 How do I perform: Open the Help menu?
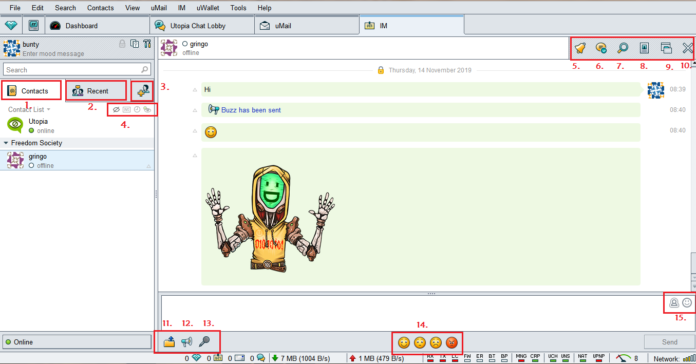(x=264, y=8)
